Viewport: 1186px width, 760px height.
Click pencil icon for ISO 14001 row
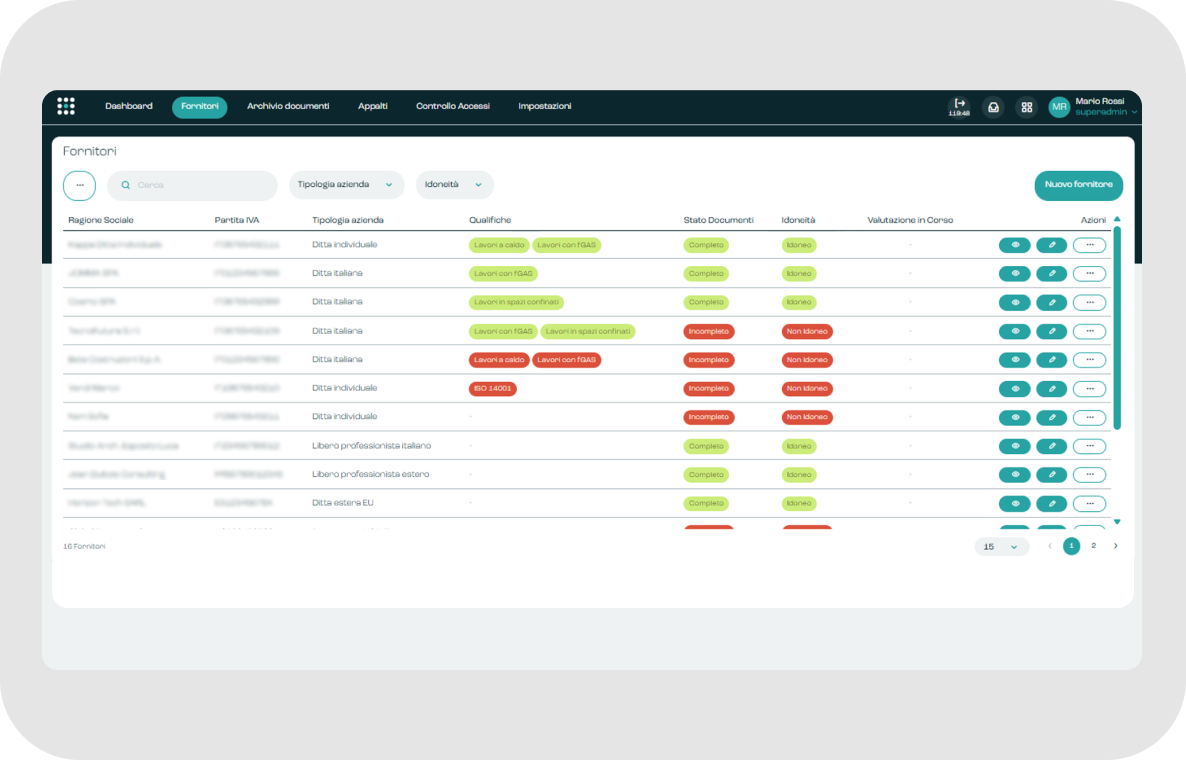[1051, 389]
